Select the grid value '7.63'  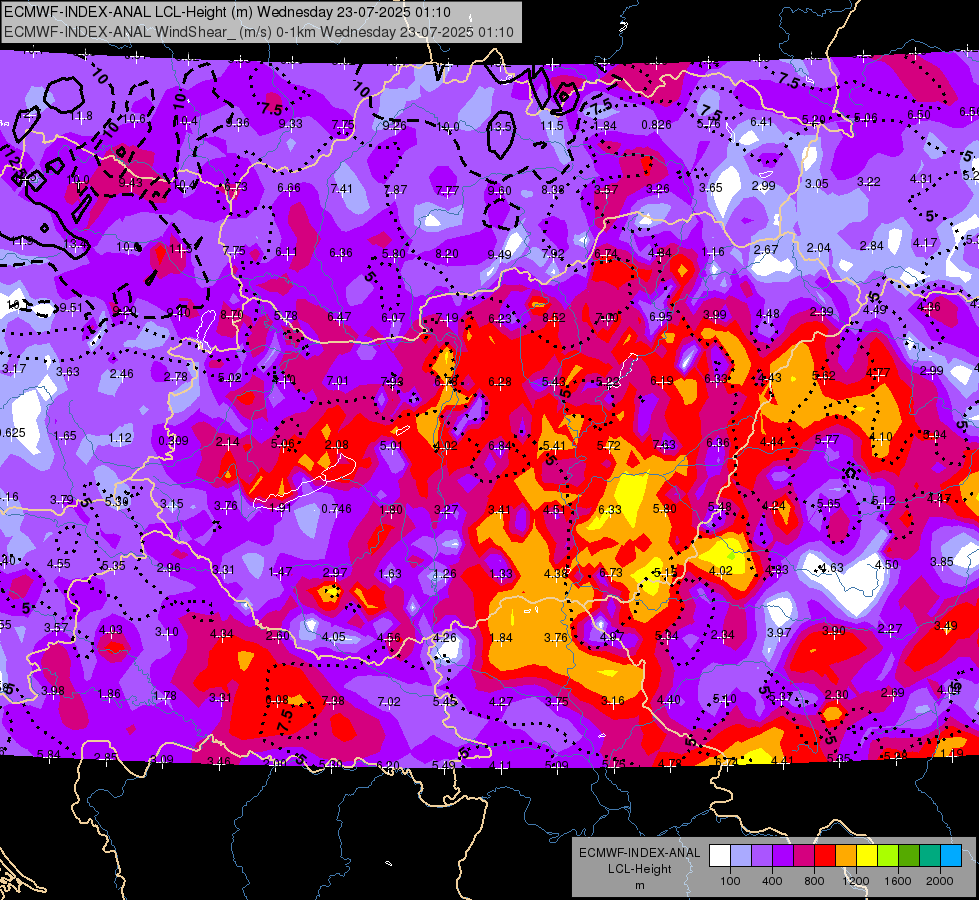664,444
